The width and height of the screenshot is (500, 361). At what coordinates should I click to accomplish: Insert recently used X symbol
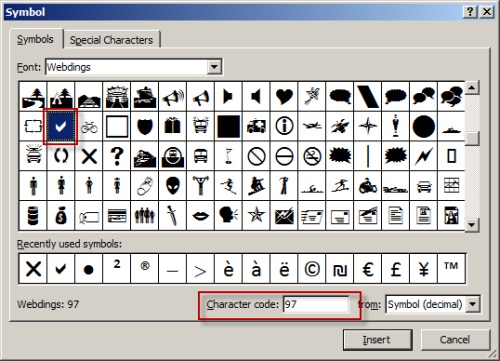coord(33,269)
